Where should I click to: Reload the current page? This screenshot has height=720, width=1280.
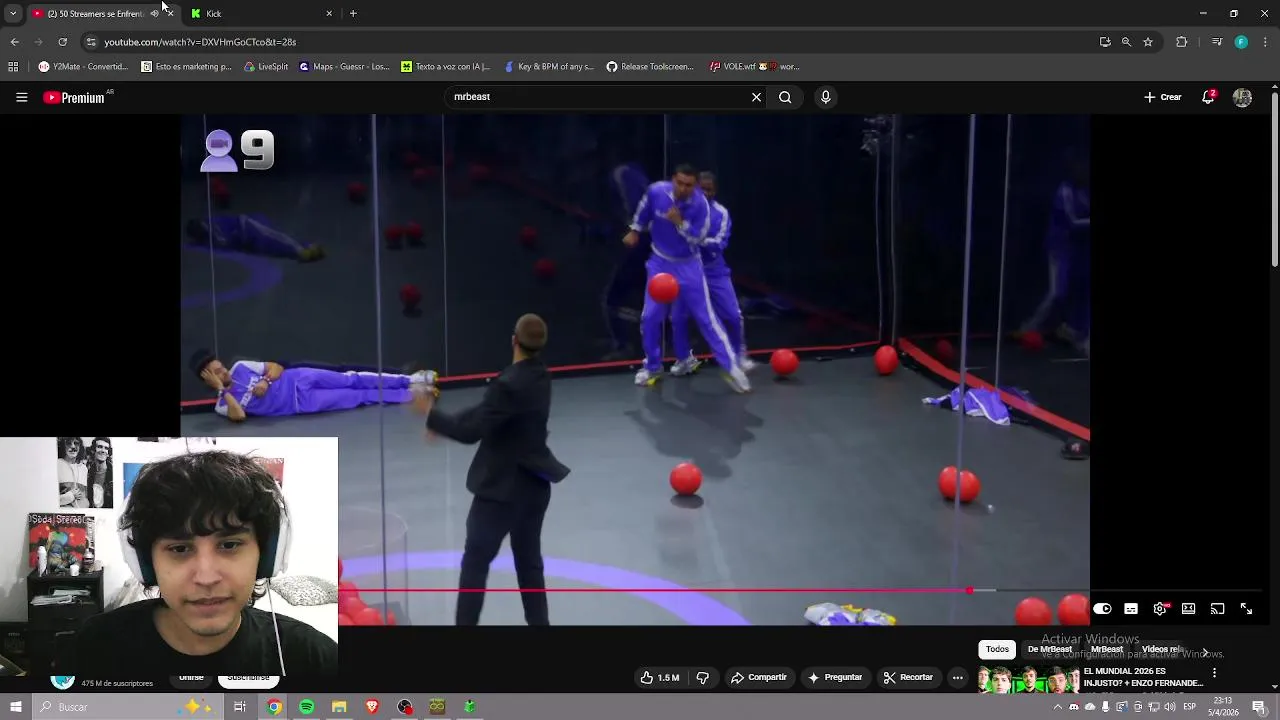point(62,42)
